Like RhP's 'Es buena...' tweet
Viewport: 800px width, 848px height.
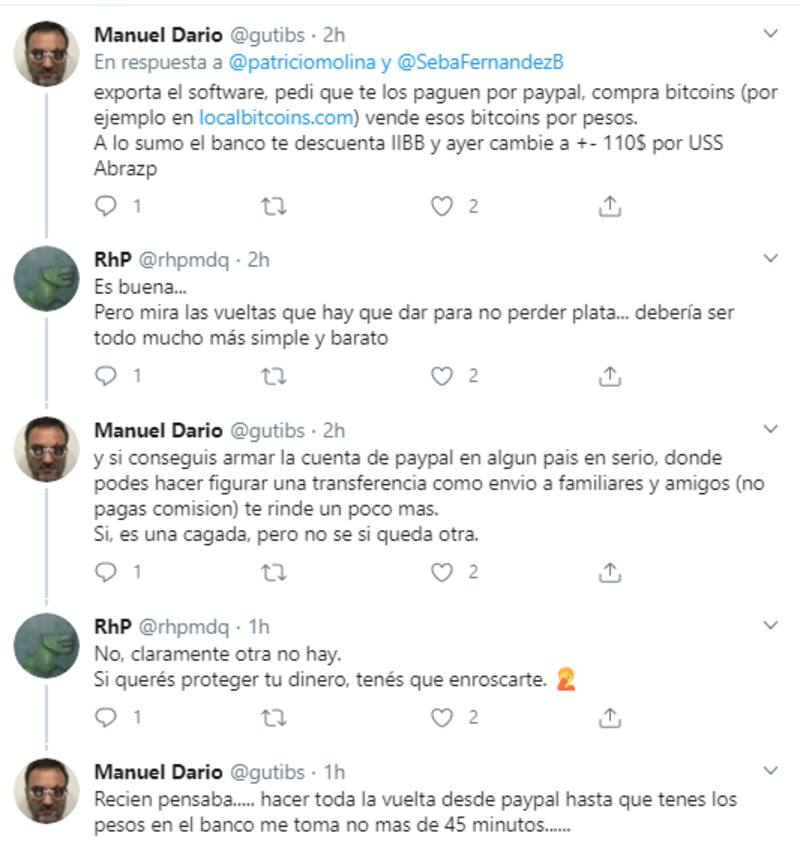click(x=442, y=376)
